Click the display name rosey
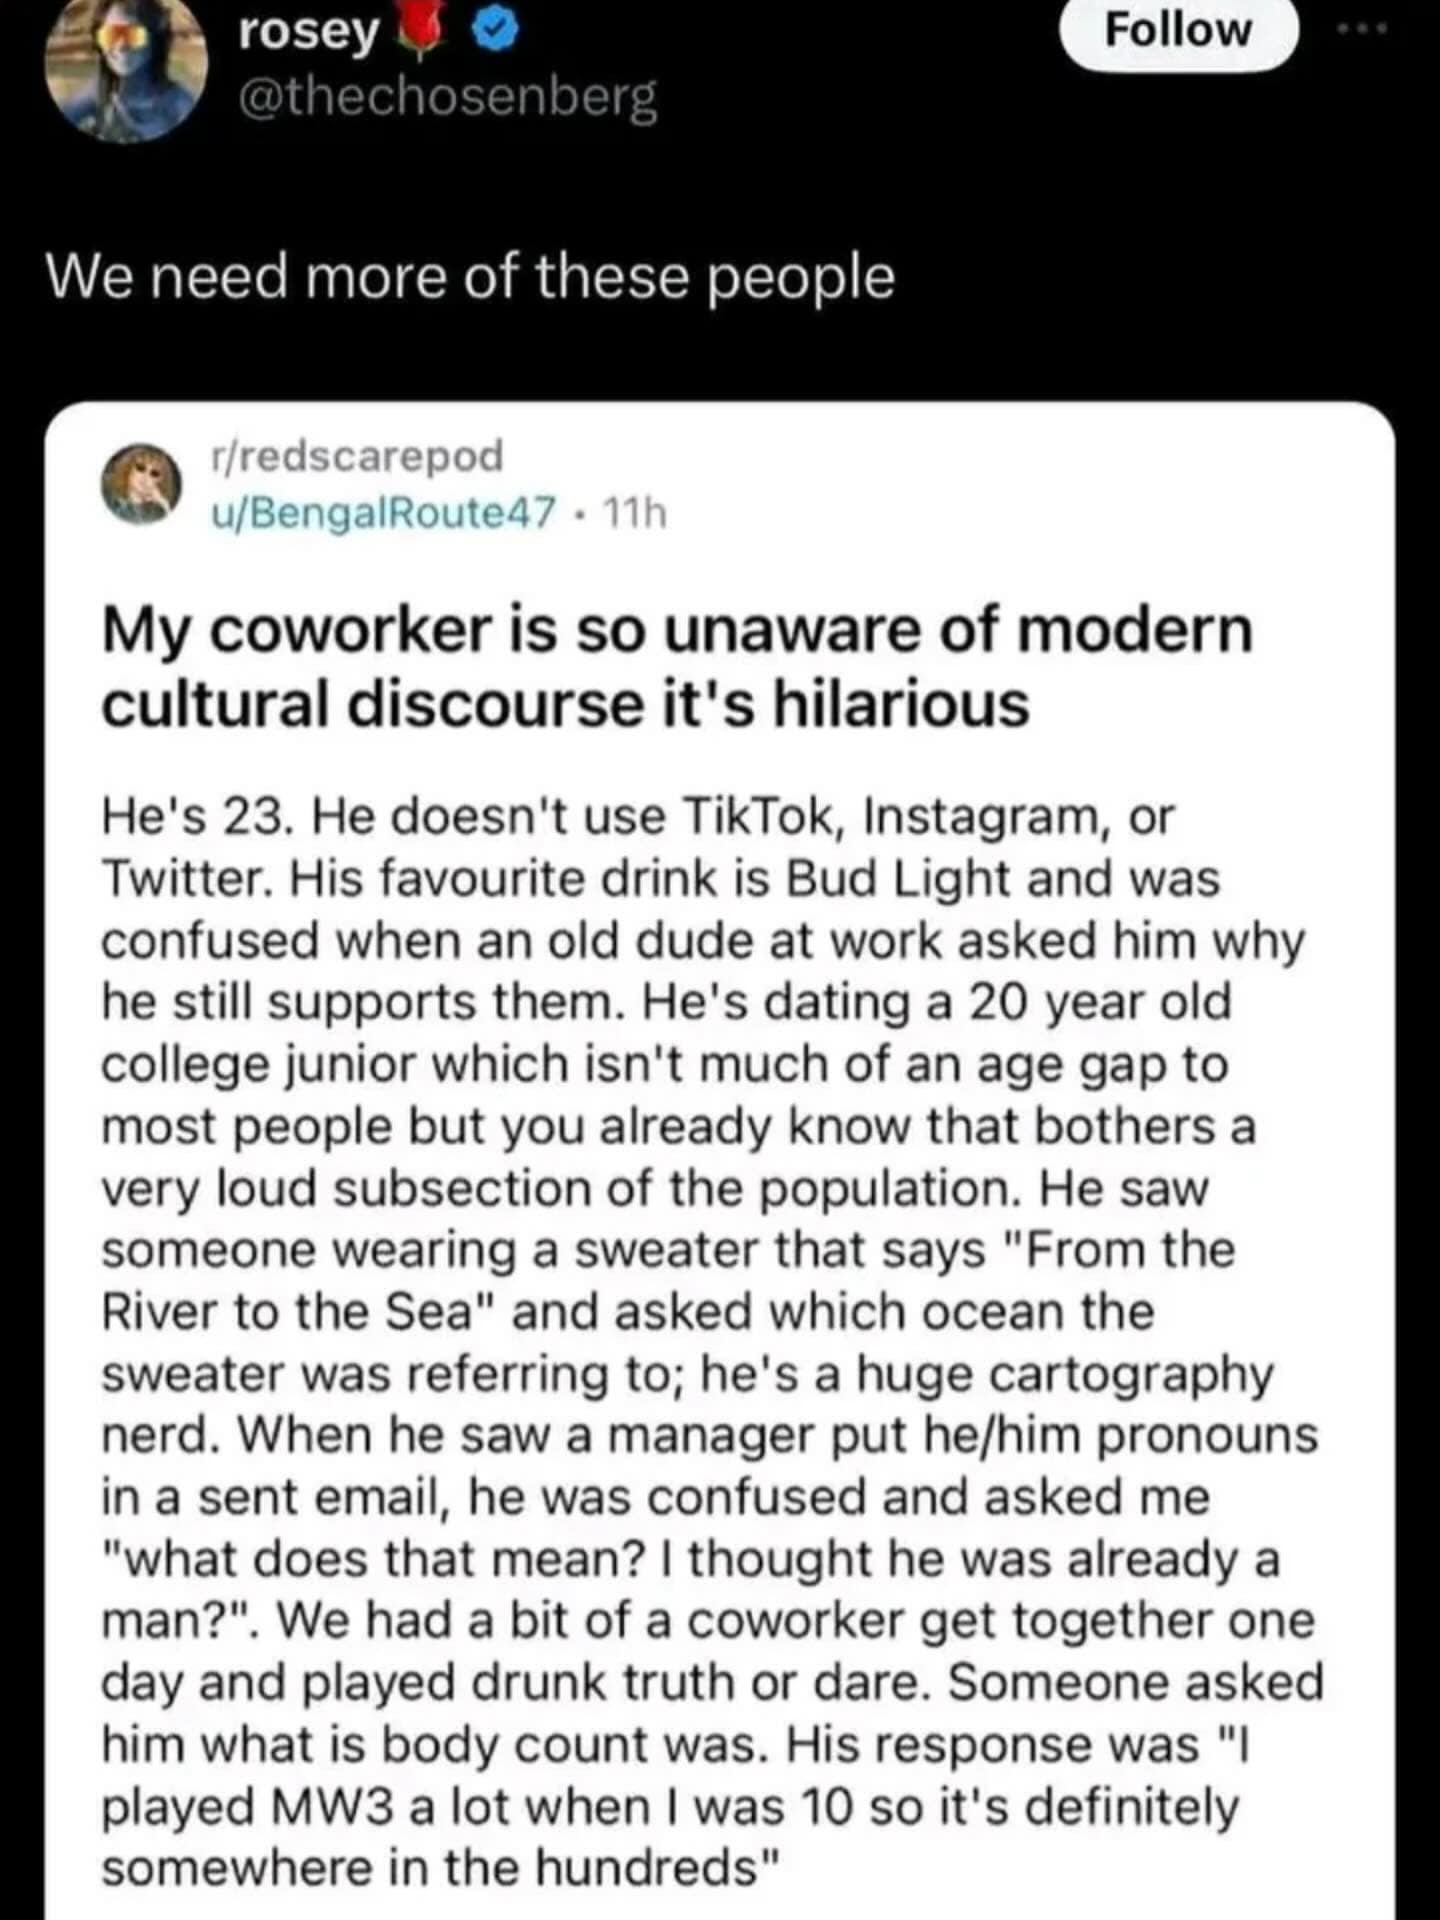 point(309,32)
